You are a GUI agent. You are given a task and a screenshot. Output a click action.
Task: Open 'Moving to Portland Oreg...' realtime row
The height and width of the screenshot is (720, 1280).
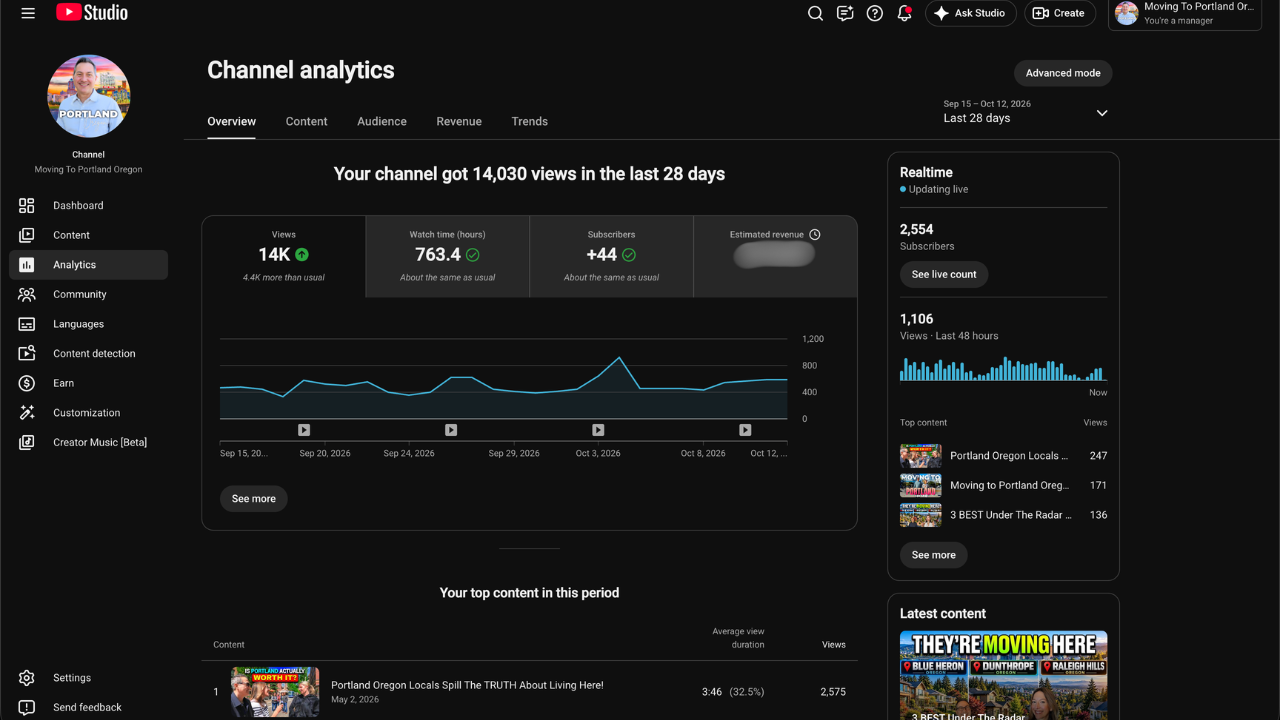pyautogui.click(x=1004, y=485)
